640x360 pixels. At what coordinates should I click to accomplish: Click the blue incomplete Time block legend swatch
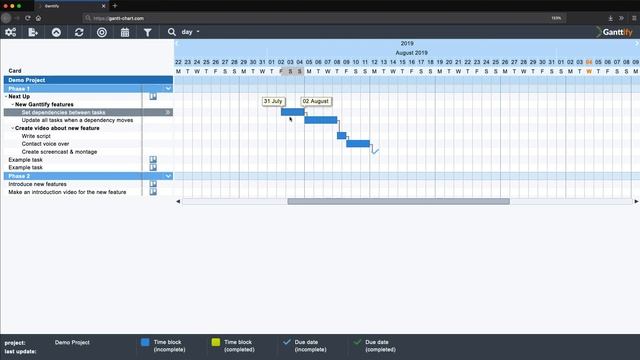click(x=145, y=342)
